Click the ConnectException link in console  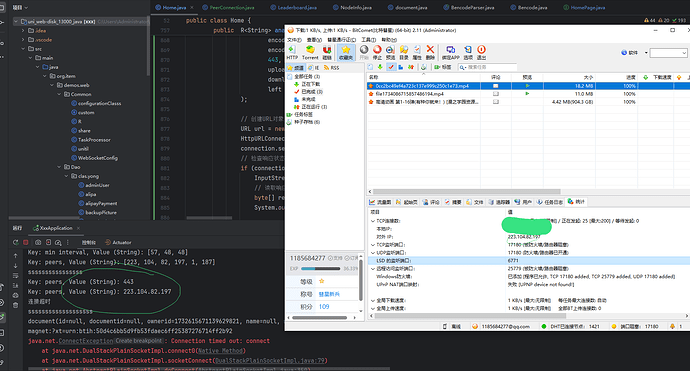(86, 341)
